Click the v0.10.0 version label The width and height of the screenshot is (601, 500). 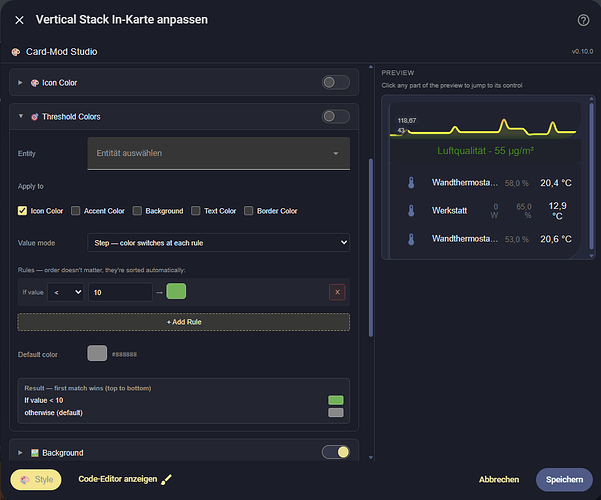tap(582, 51)
